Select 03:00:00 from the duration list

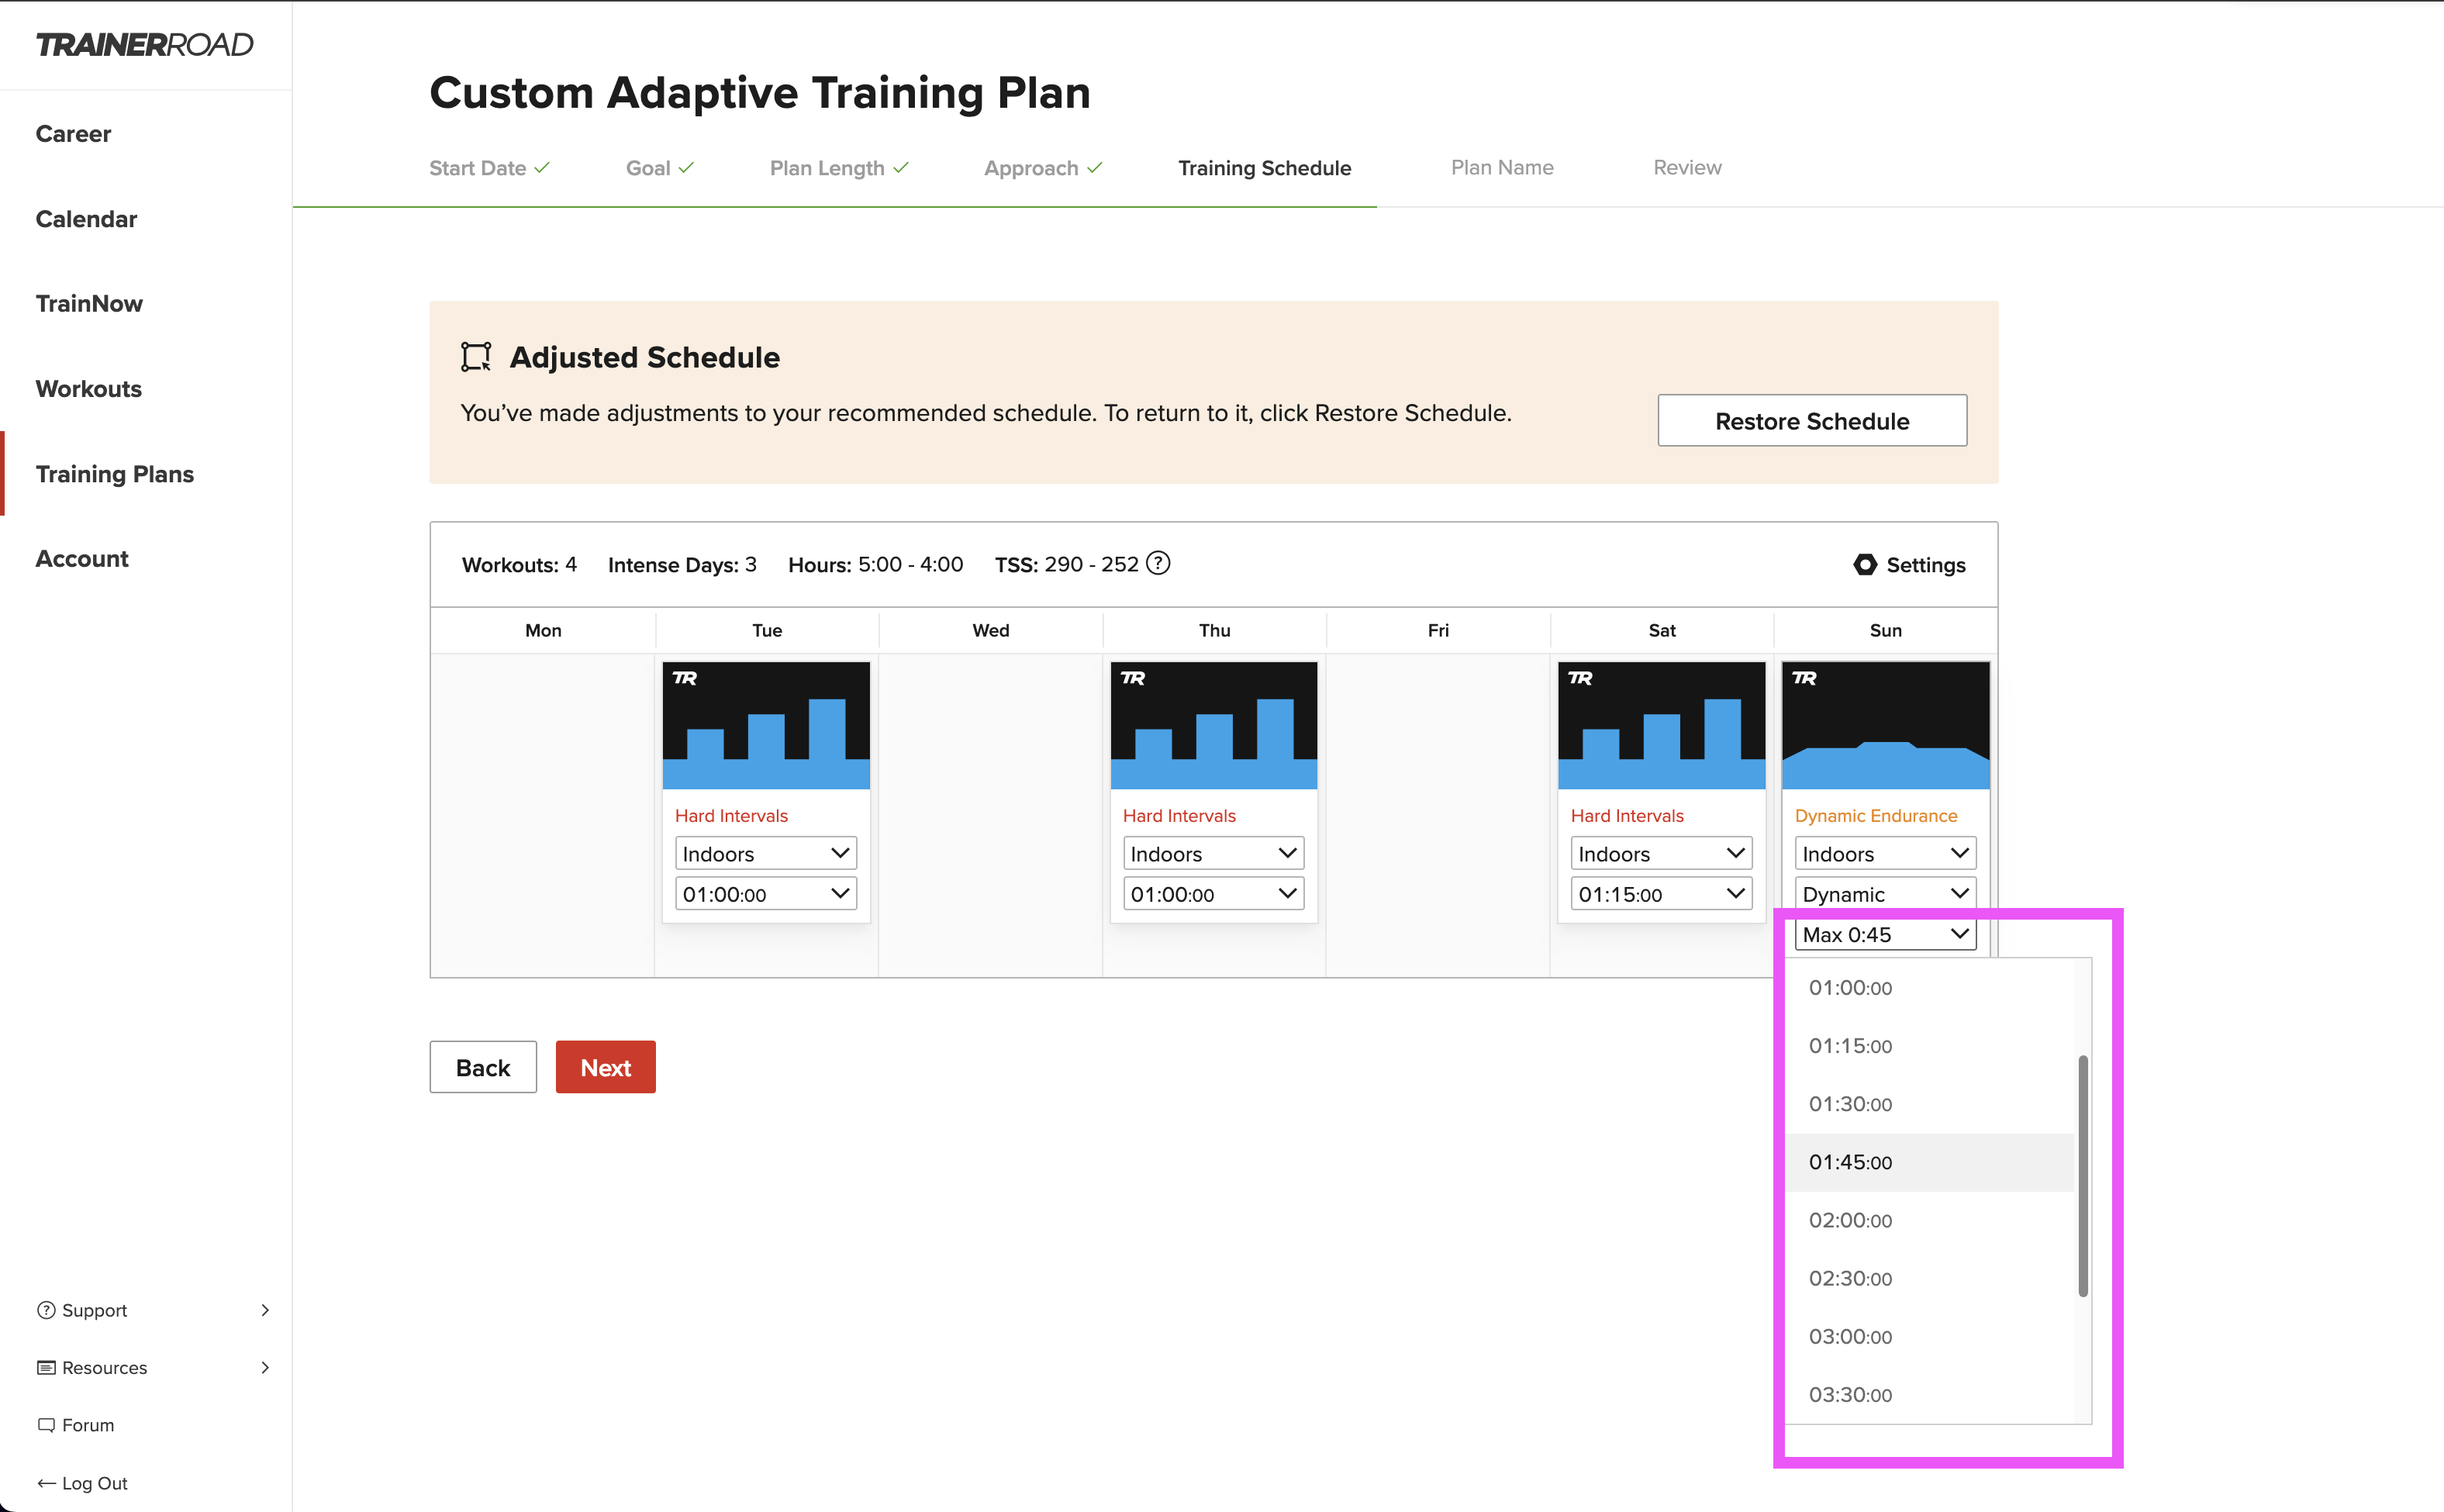1930,1336
